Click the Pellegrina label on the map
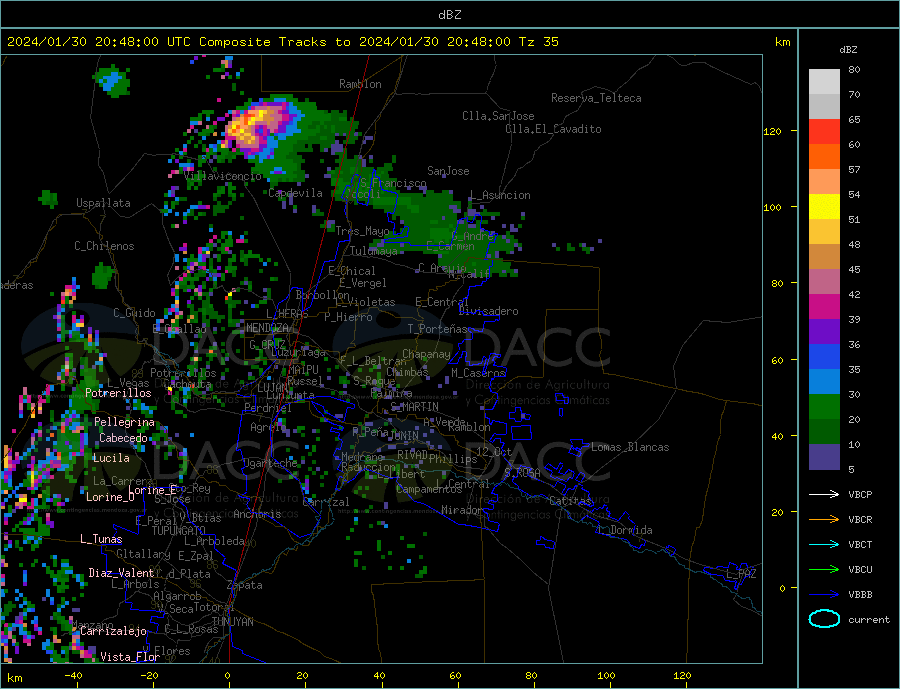This screenshot has height=689, width=900. coord(125,423)
